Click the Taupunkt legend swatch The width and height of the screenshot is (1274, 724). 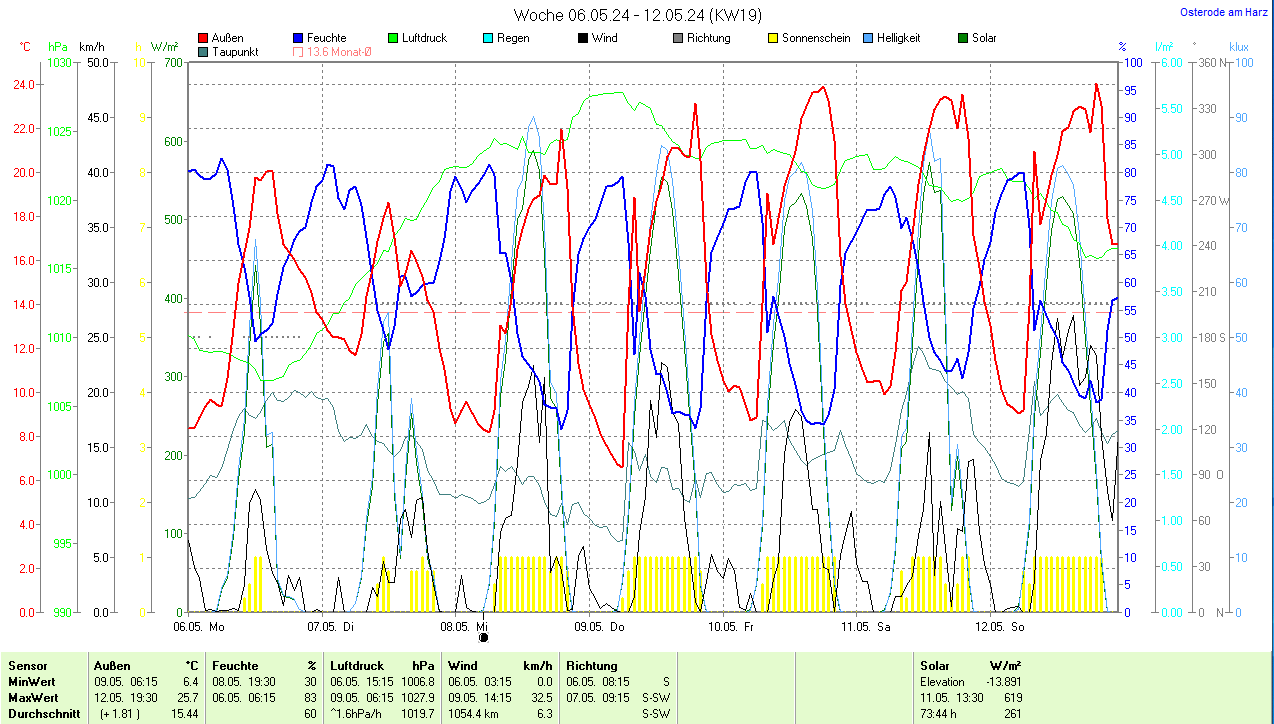204,51
